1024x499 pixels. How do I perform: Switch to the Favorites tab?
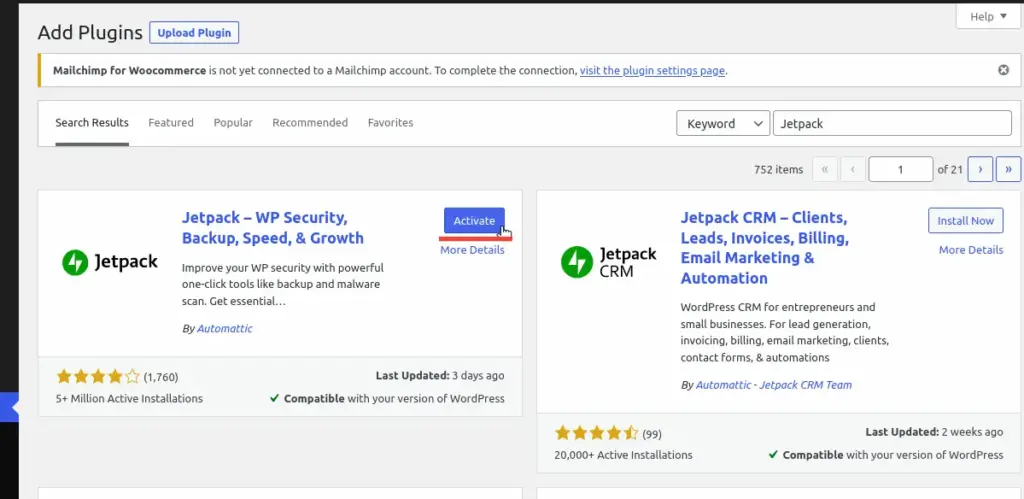(x=391, y=123)
